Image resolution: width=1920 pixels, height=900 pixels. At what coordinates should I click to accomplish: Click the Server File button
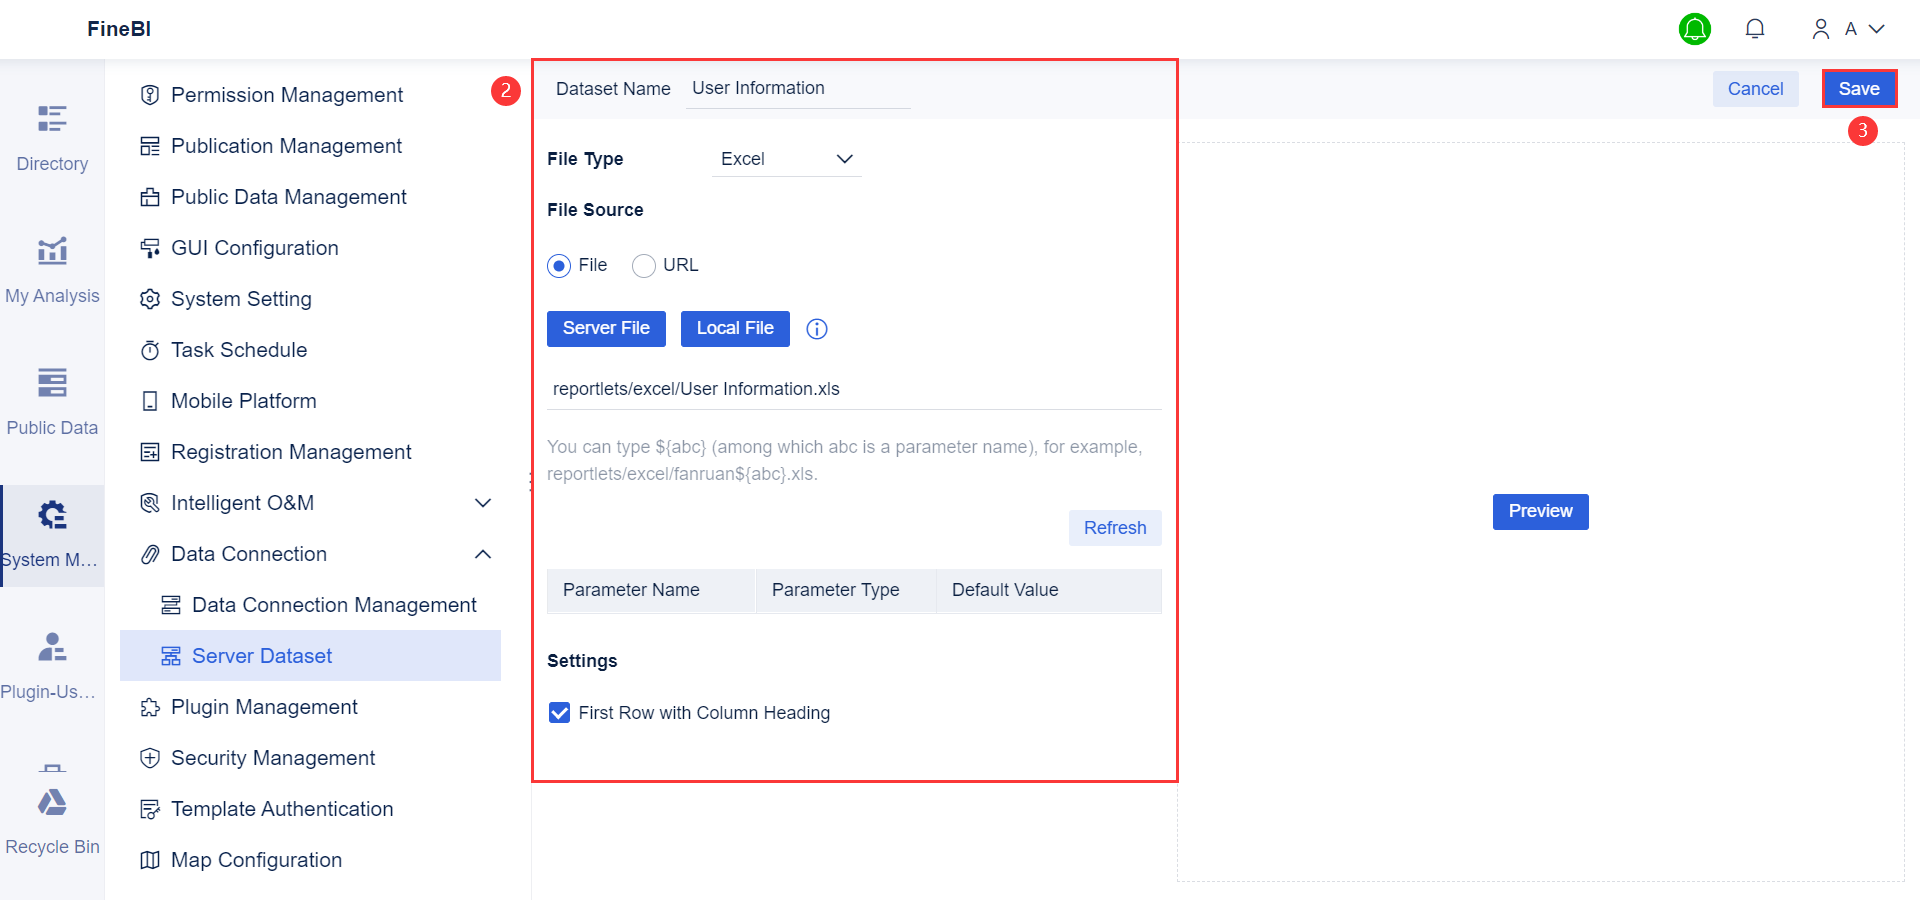(606, 329)
